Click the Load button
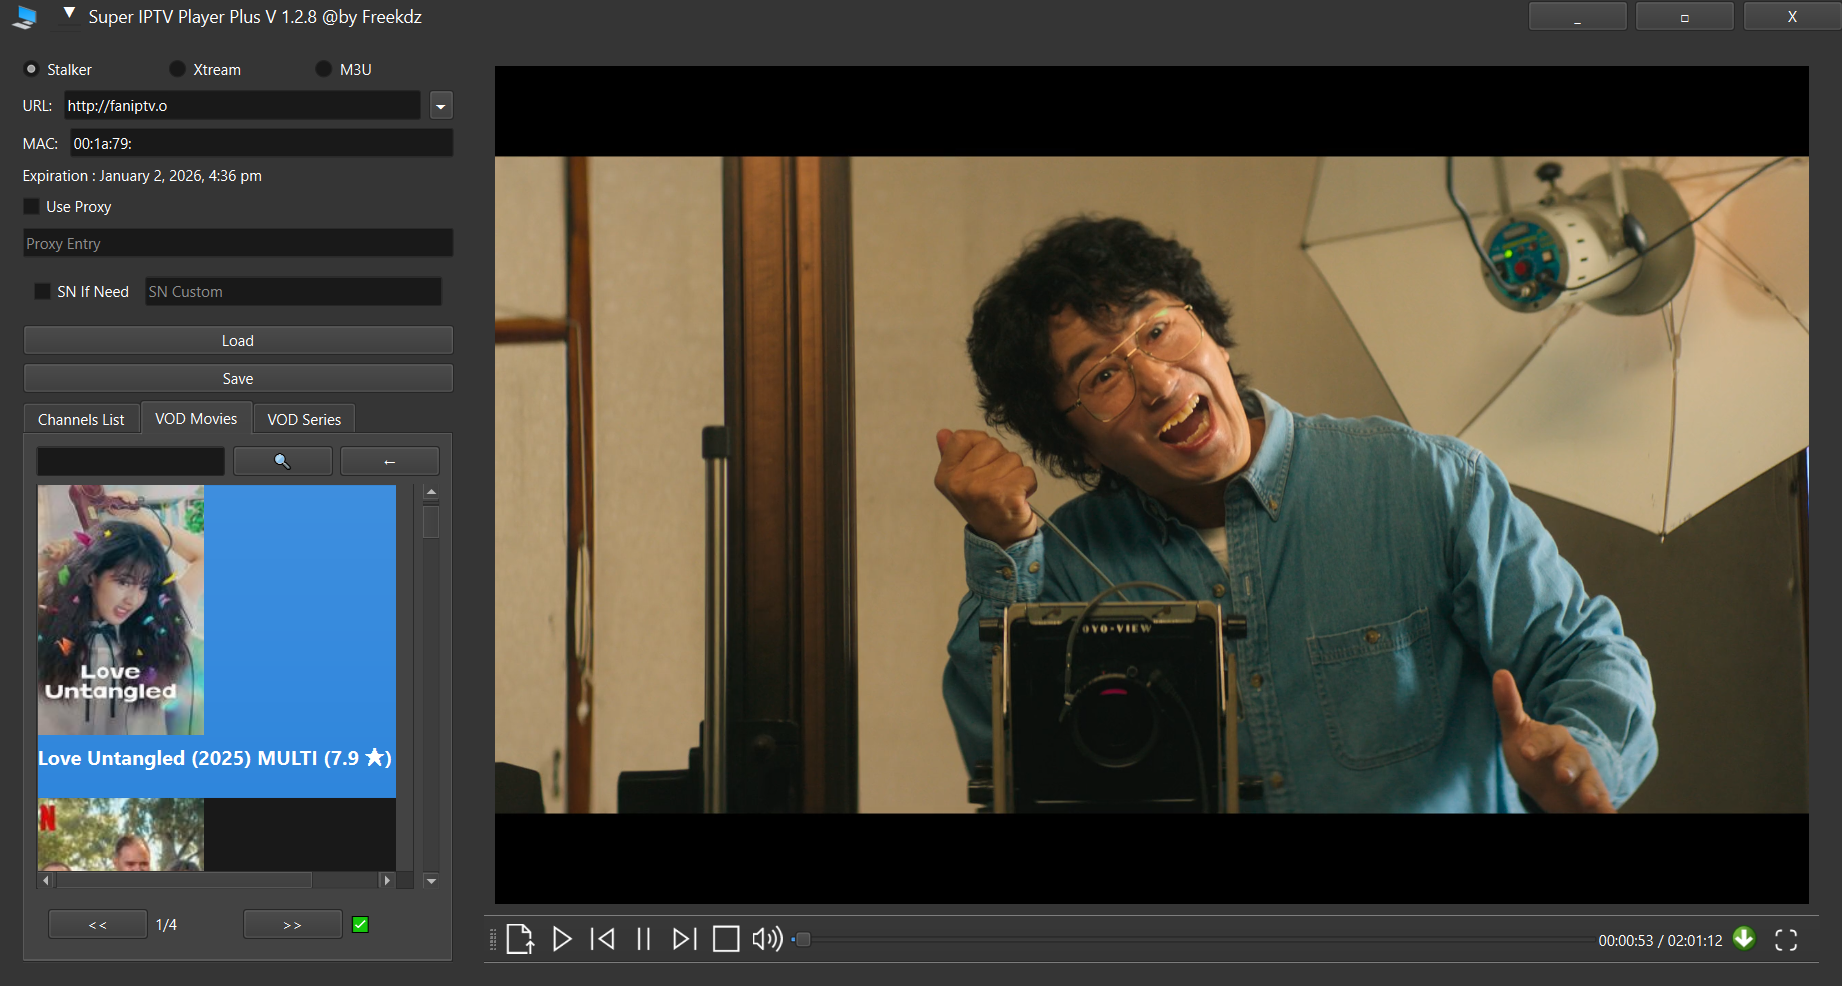The height and width of the screenshot is (986, 1842). [x=238, y=341]
